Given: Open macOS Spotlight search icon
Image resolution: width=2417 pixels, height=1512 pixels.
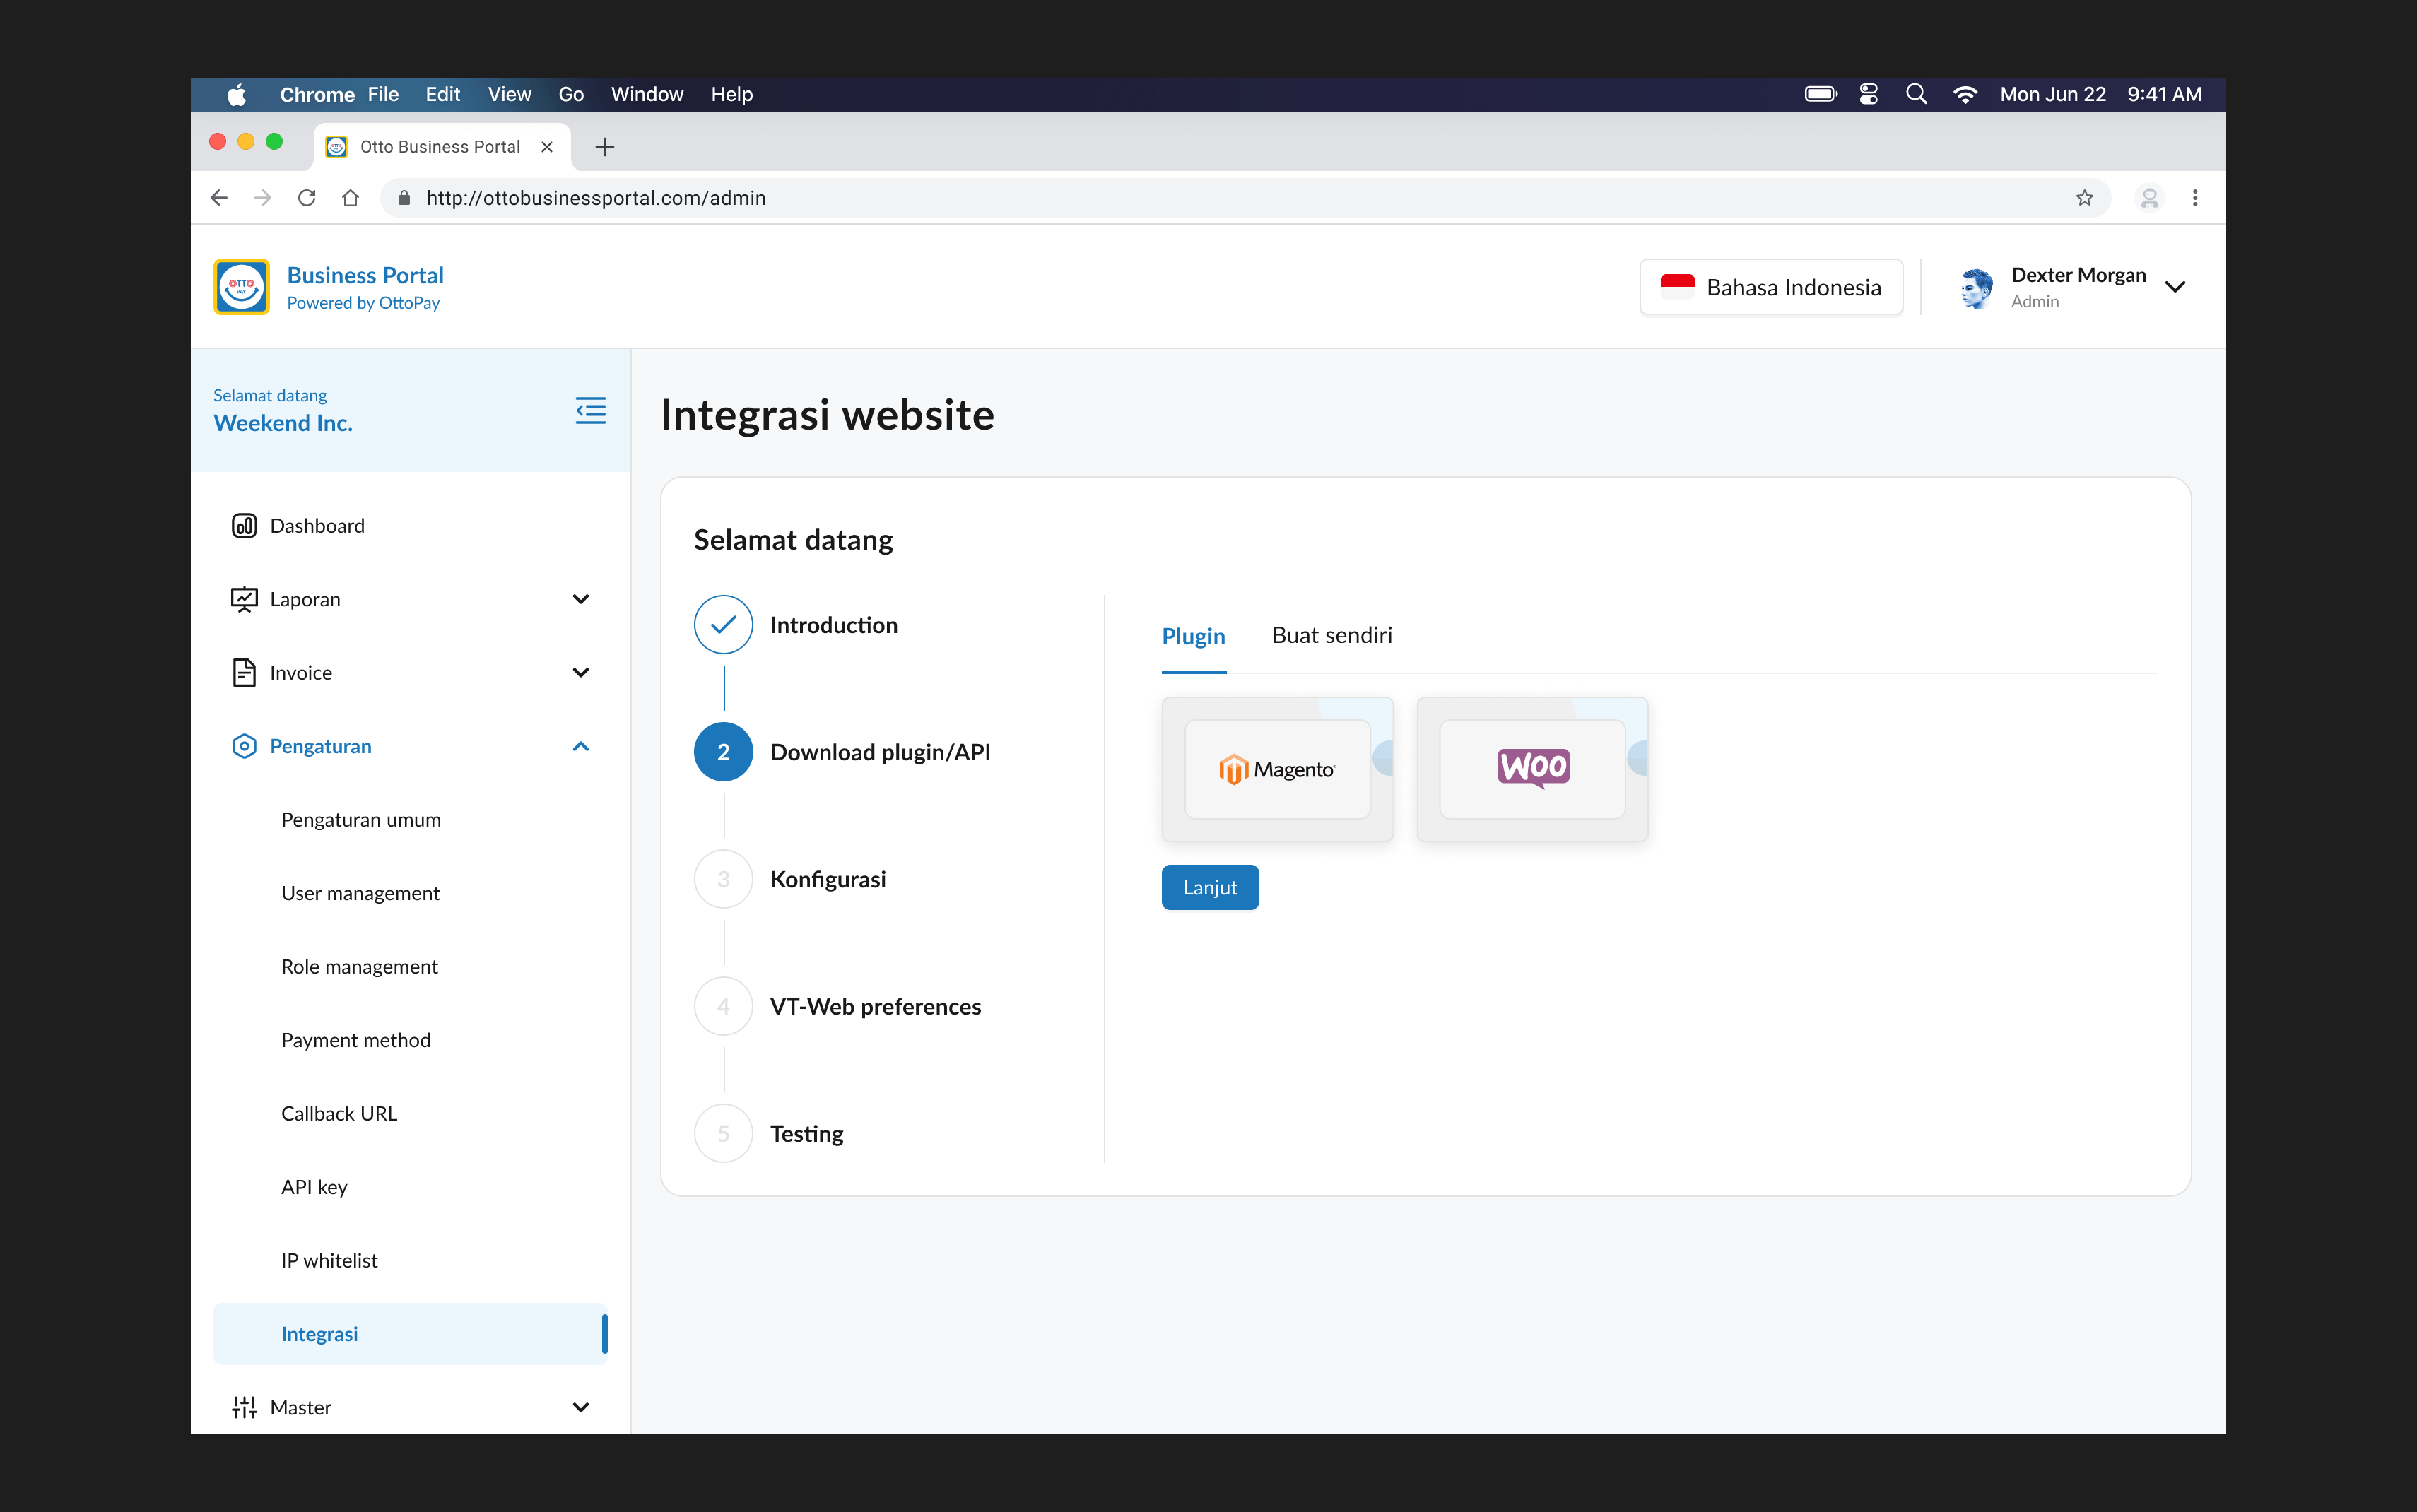Looking at the screenshot, I should click(1916, 94).
